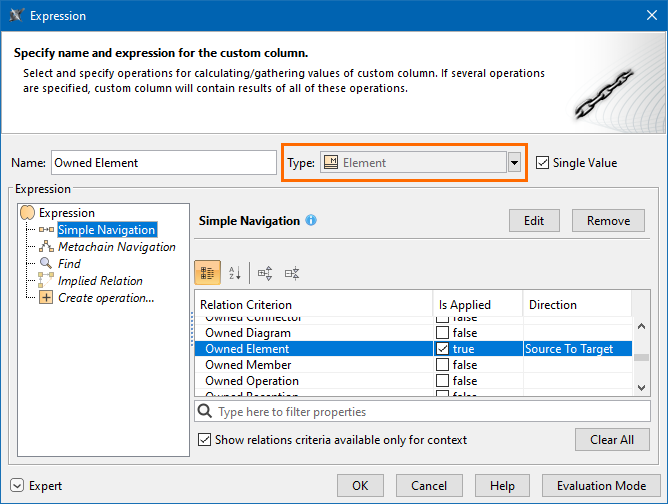668x504 pixels.
Task: Click the alphabetical sort icon
Action: [x=236, y=272]
